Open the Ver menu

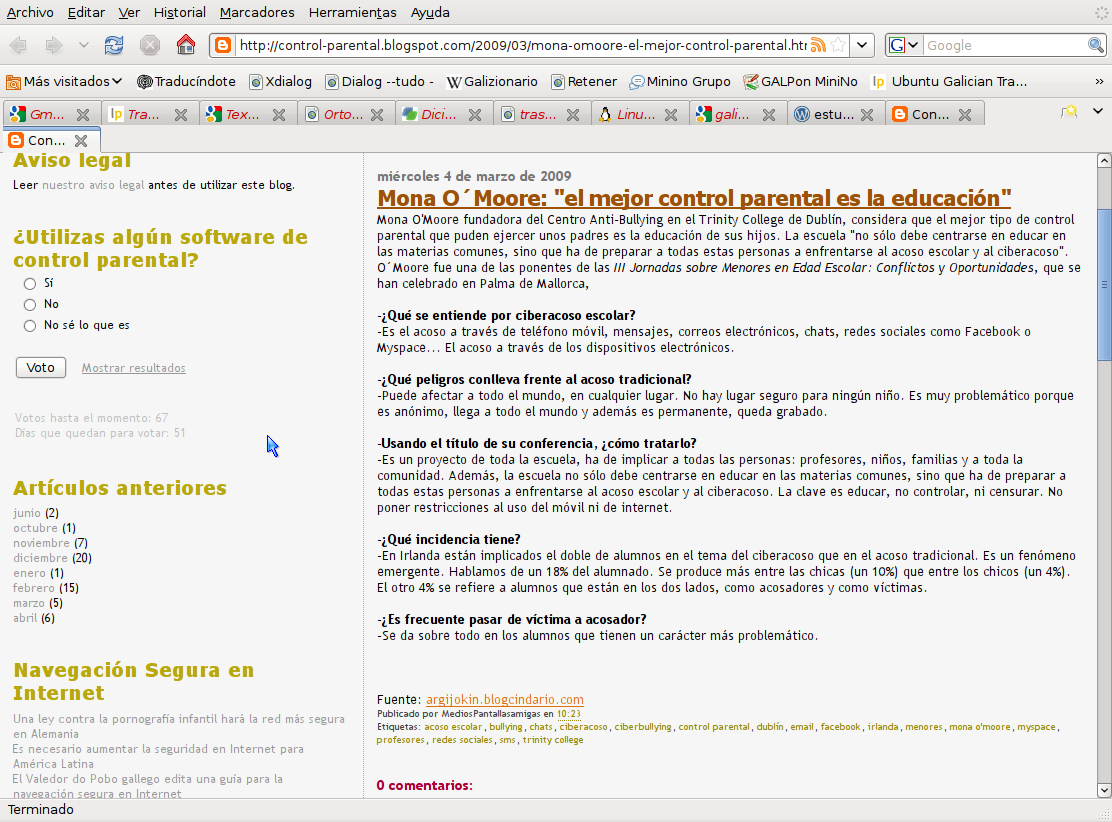(x=129, y=12)
